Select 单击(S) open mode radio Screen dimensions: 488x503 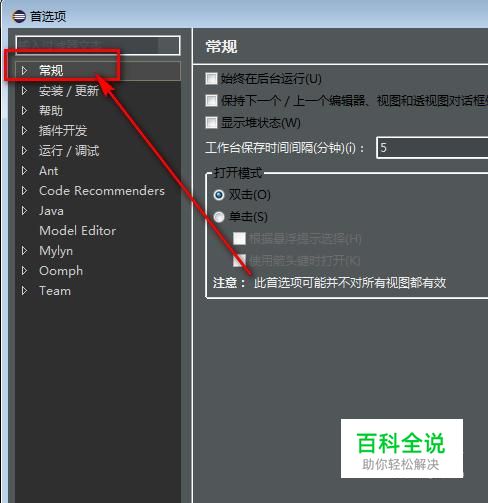(219, 217)
